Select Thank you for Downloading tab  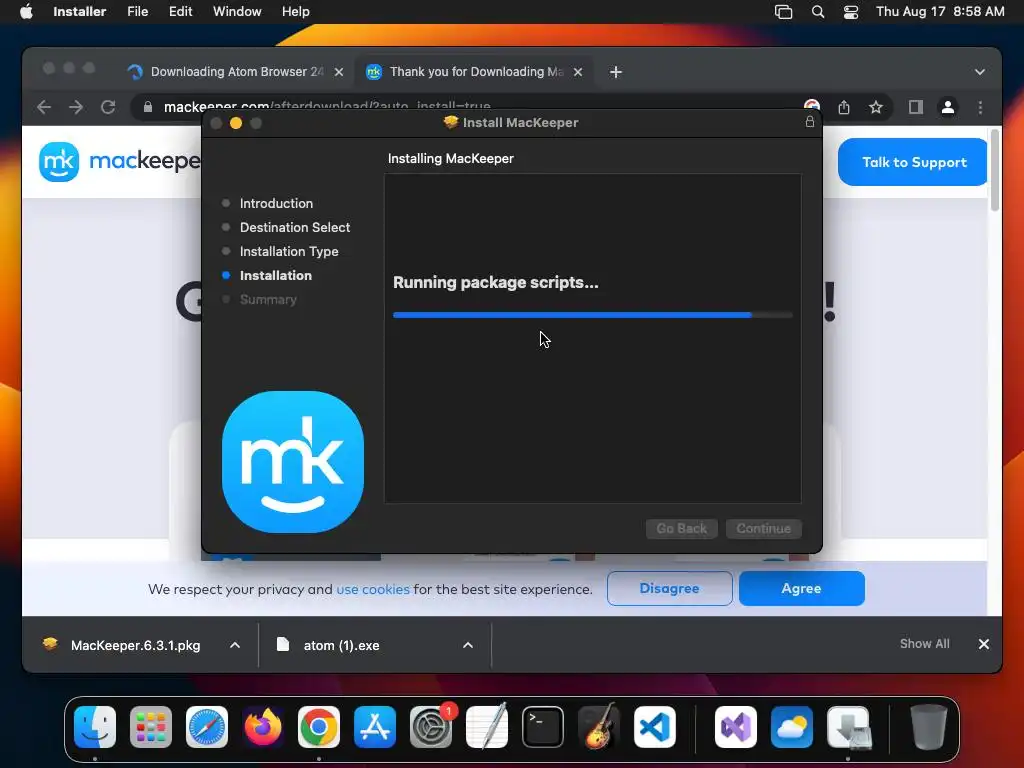(475, 72)
